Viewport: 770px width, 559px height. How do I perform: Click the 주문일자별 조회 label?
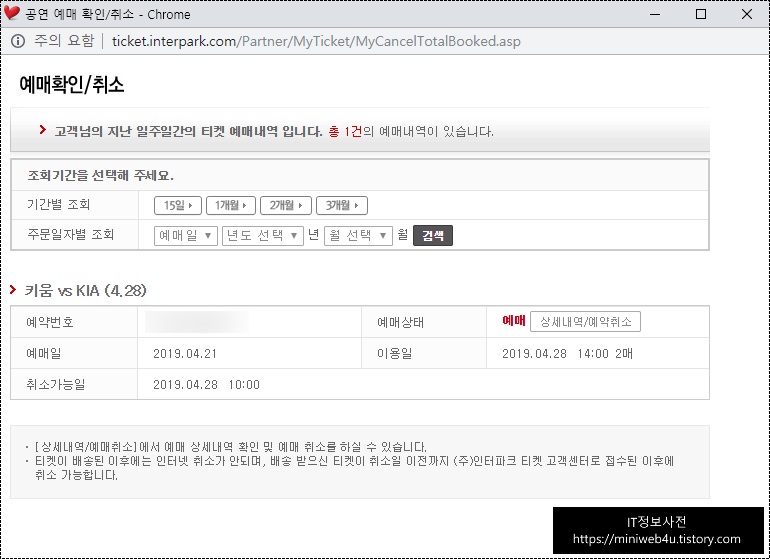pyautogui.click(x=71, y=235)
